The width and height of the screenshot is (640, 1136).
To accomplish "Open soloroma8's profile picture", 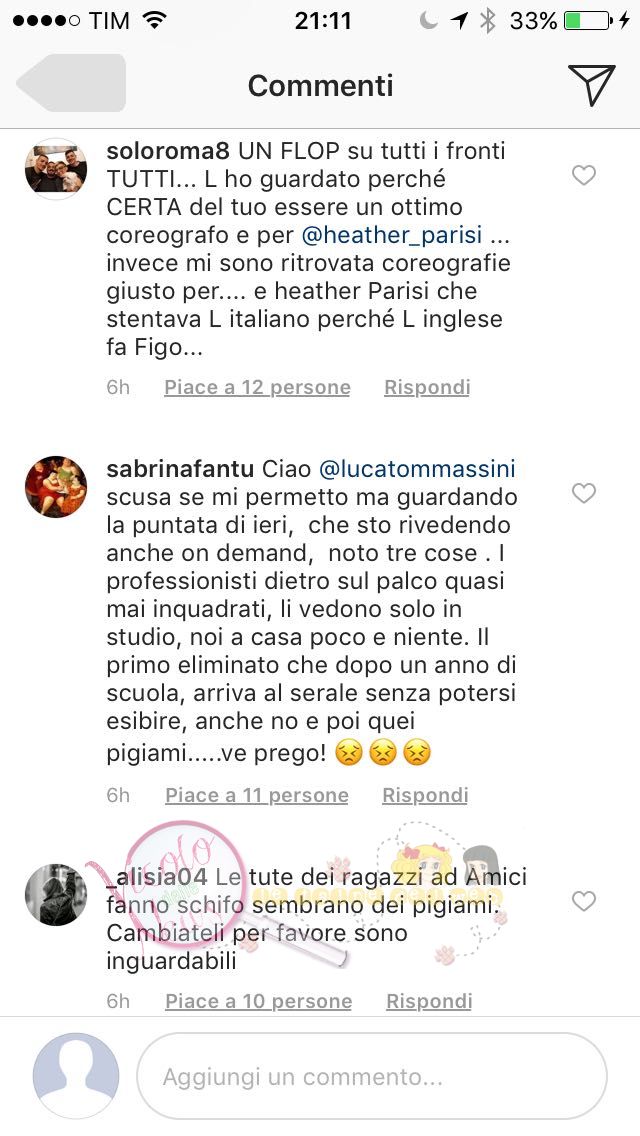I will point(56,169).
